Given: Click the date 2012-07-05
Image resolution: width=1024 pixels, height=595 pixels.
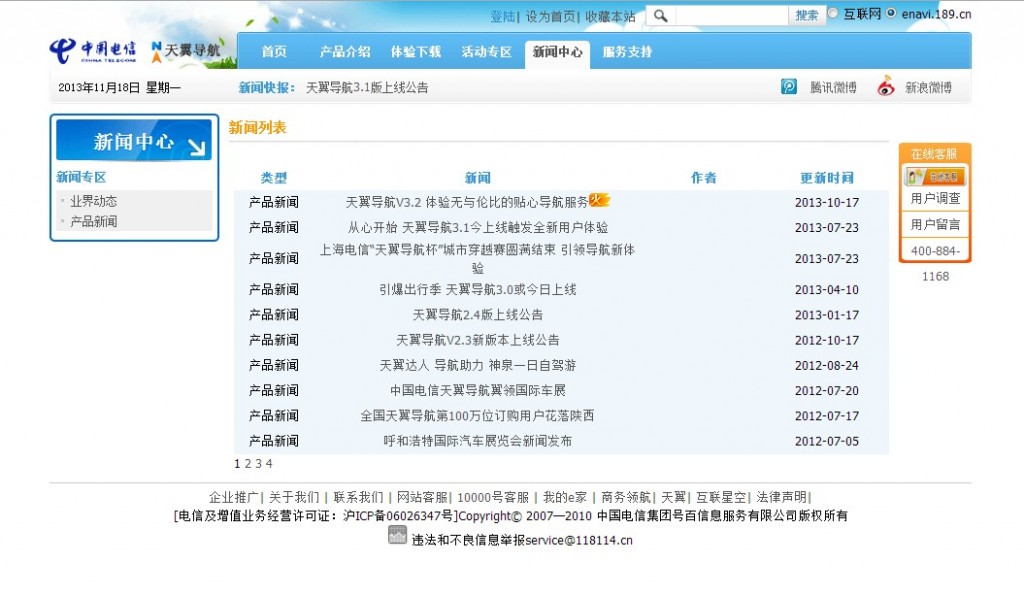Looking at the screenshot, I should pyautogui.click(x=827, y=442).
